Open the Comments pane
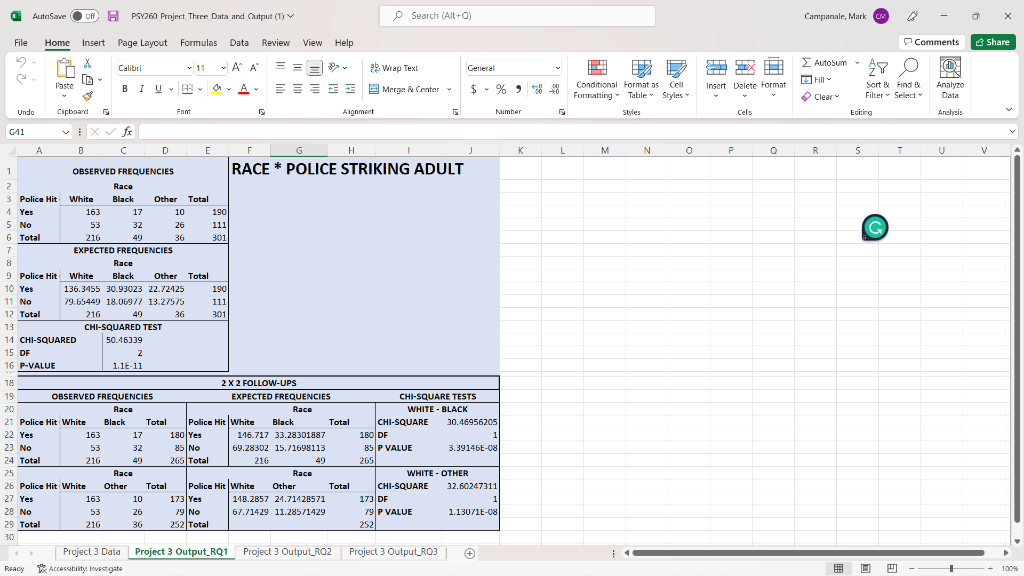Screen dimensions: 1024x576 tap(931, 42)
